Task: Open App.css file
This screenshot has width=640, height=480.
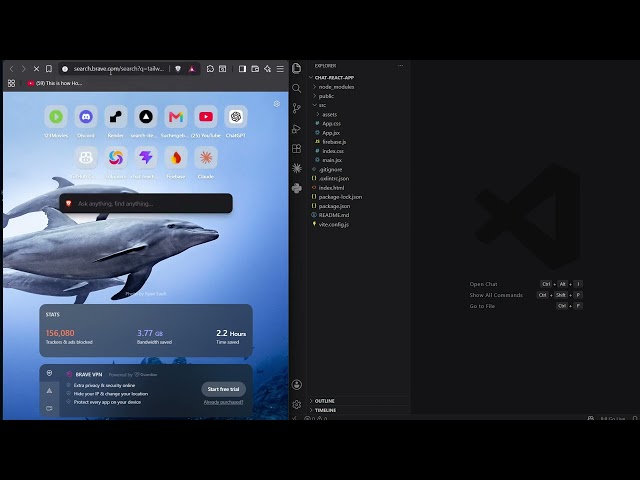Action: tap(359, 123)
